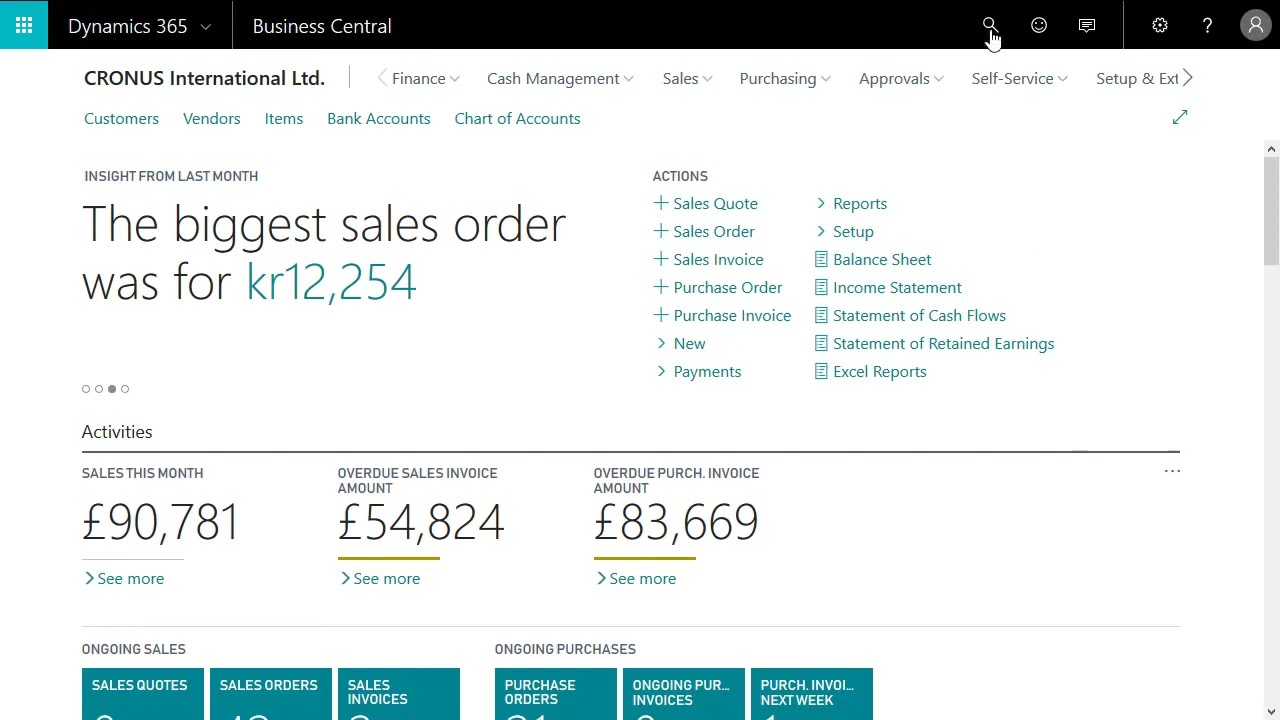The image size is (1280, 720).
Task: Select third insight carousel dot
Action: [112, 389]
